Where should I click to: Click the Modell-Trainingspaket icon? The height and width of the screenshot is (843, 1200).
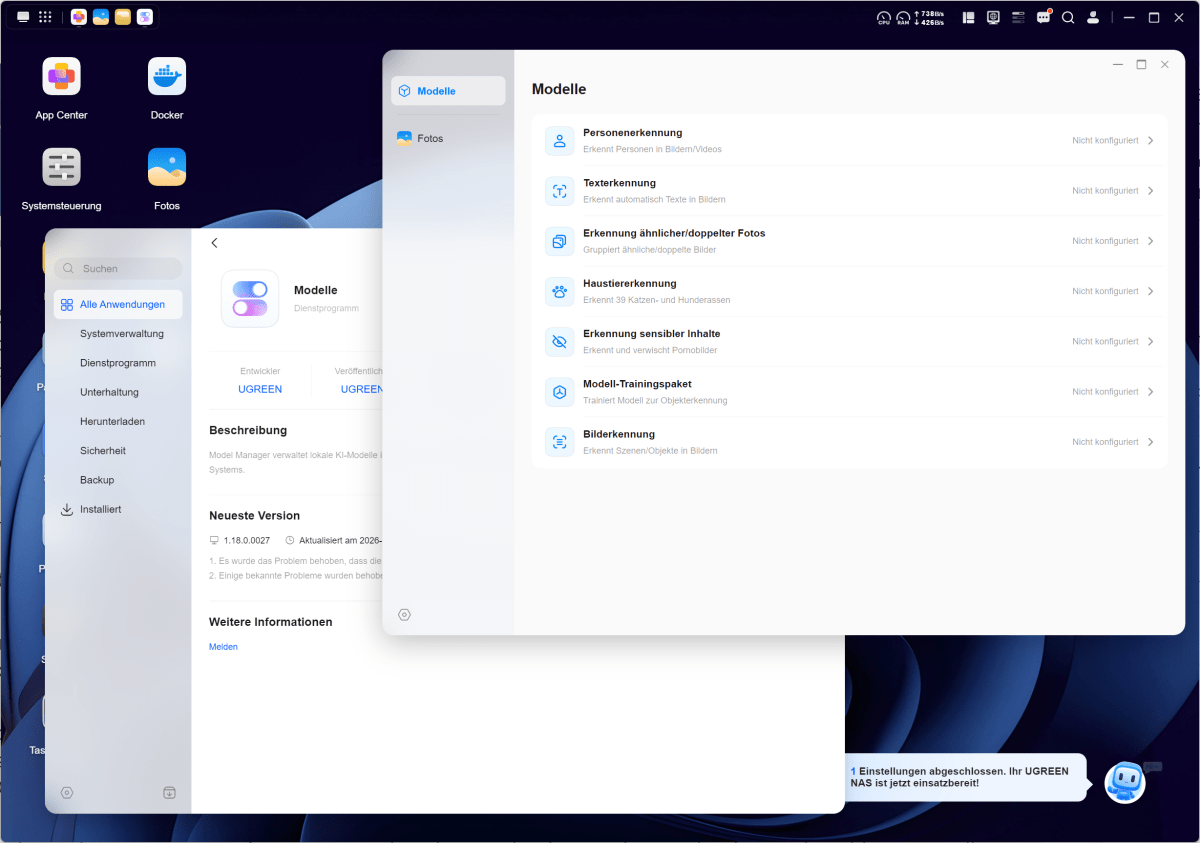click(x=560, y=392)
